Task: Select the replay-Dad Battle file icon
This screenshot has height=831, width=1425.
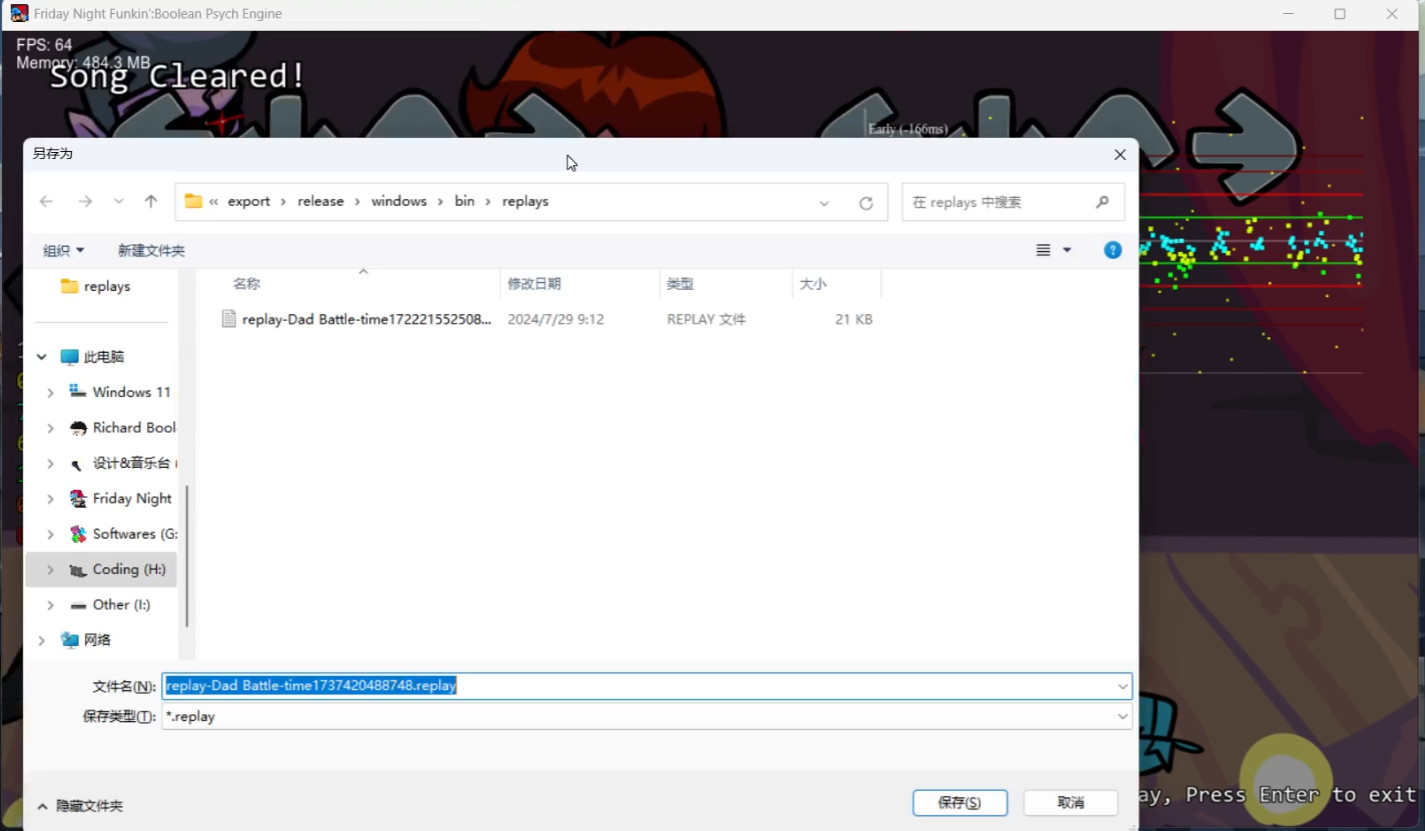Action: (x=229, y=320)
